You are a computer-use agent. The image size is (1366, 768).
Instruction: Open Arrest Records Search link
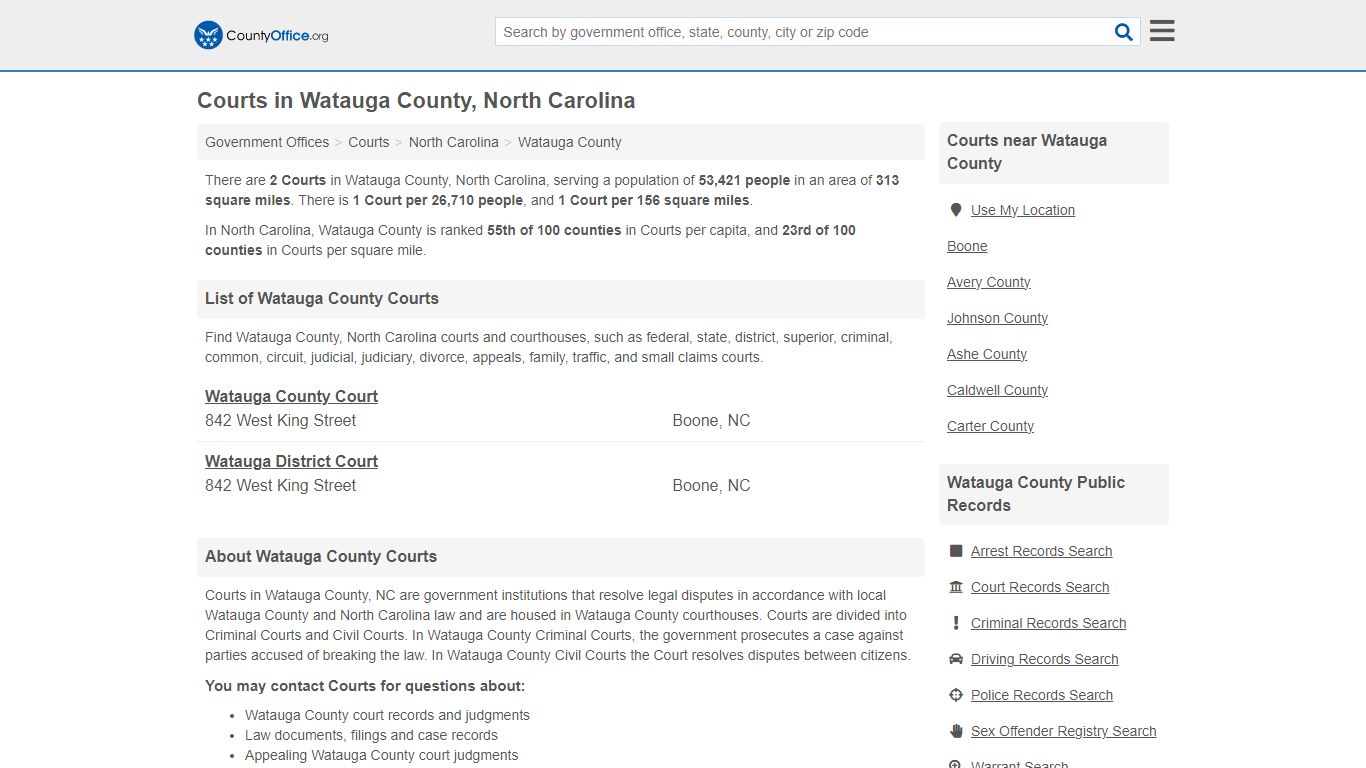click(1042, 551)
